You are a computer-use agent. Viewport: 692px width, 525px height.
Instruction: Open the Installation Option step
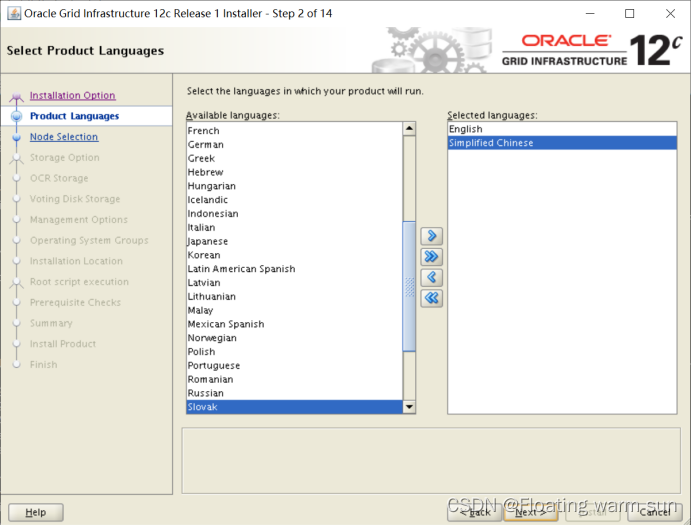(73, 95)
